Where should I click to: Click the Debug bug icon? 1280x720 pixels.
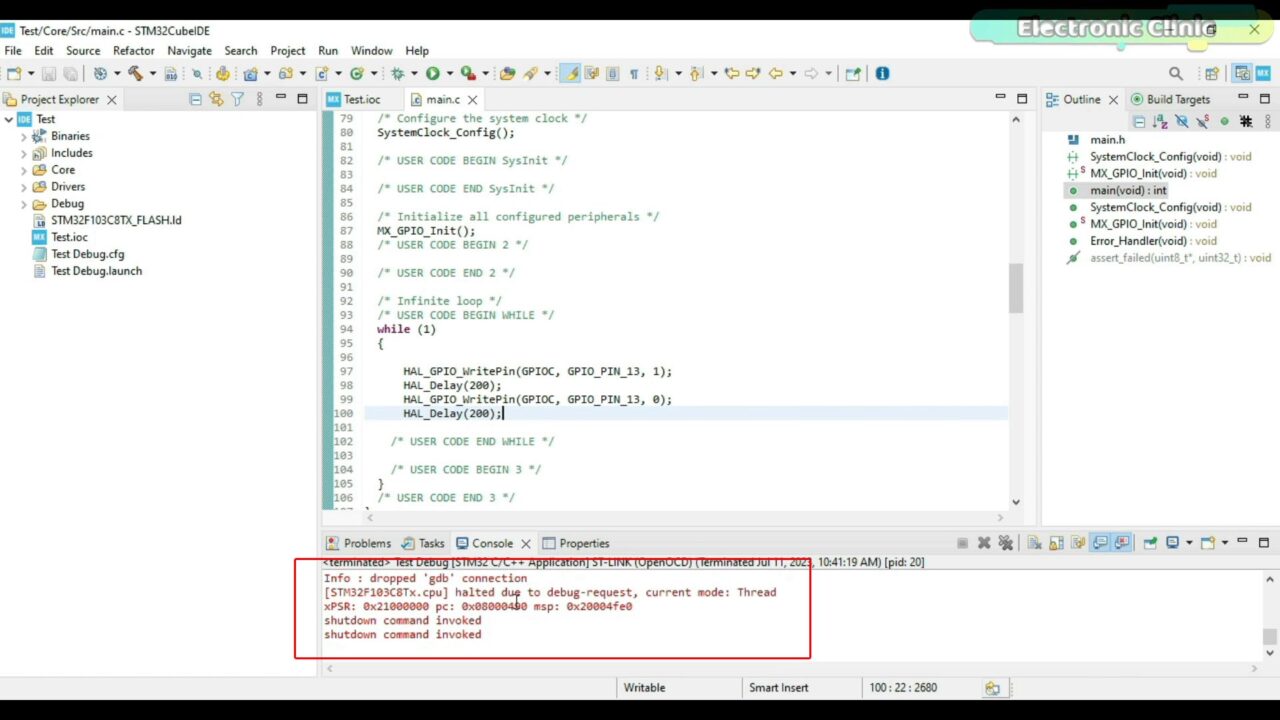(x=397, y=73)
